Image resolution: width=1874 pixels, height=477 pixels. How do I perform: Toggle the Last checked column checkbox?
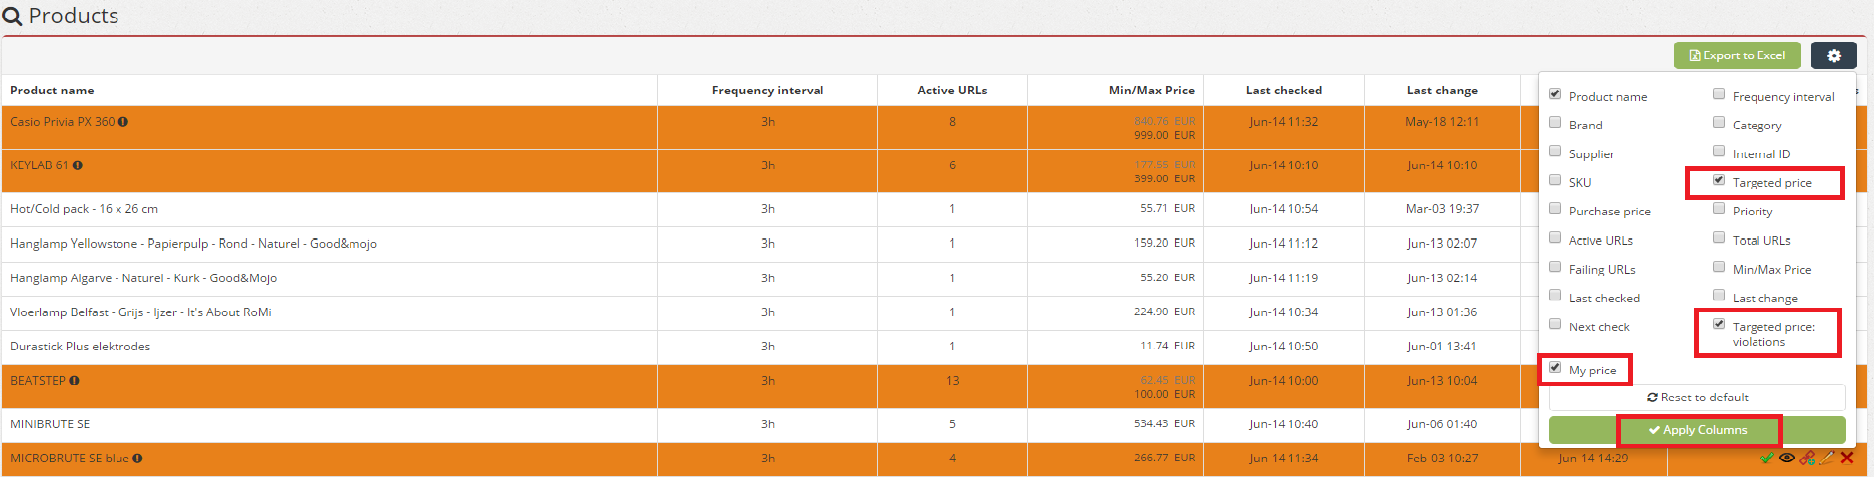(x=1555, y=295)
